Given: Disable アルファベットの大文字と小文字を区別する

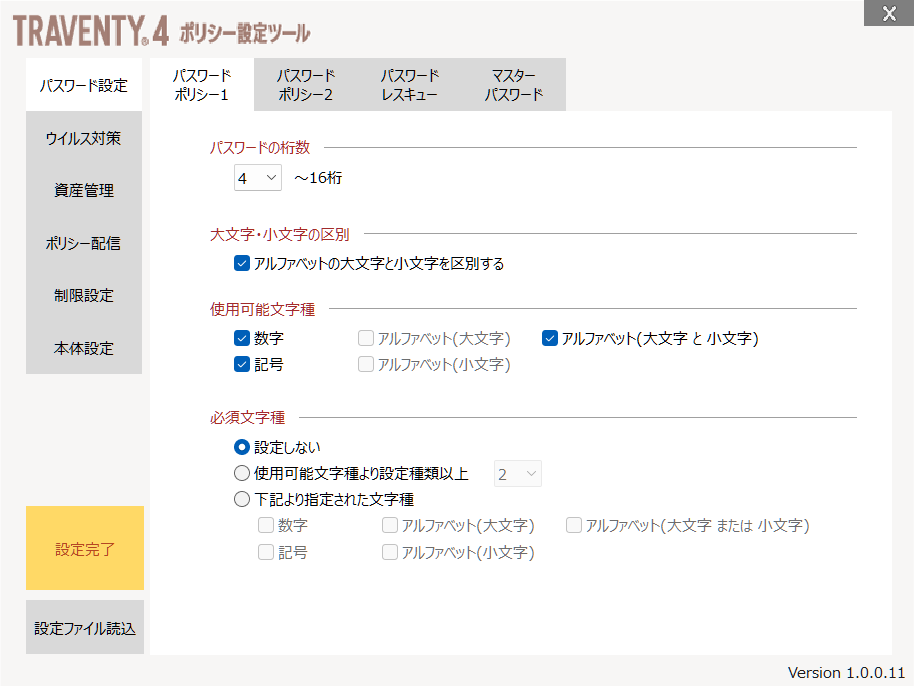Looking at the screenshot, I should coord(241,263).
